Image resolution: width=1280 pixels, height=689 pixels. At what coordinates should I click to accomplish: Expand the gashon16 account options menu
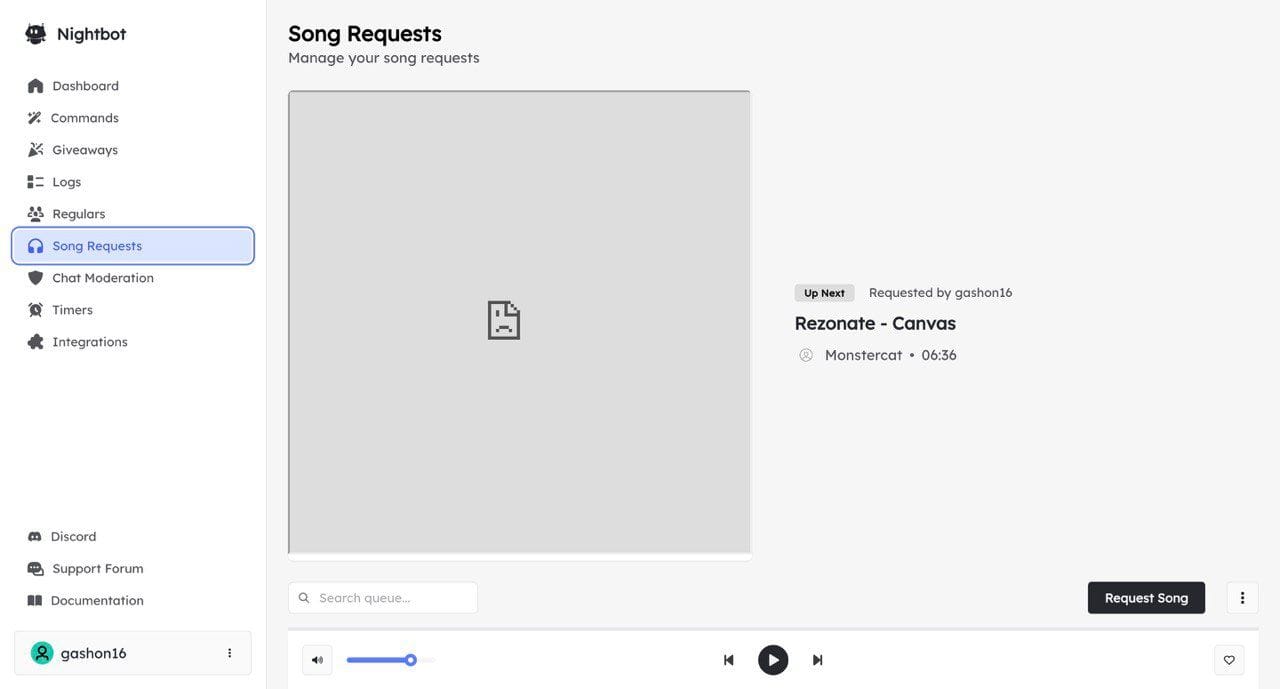pos(229,653)
